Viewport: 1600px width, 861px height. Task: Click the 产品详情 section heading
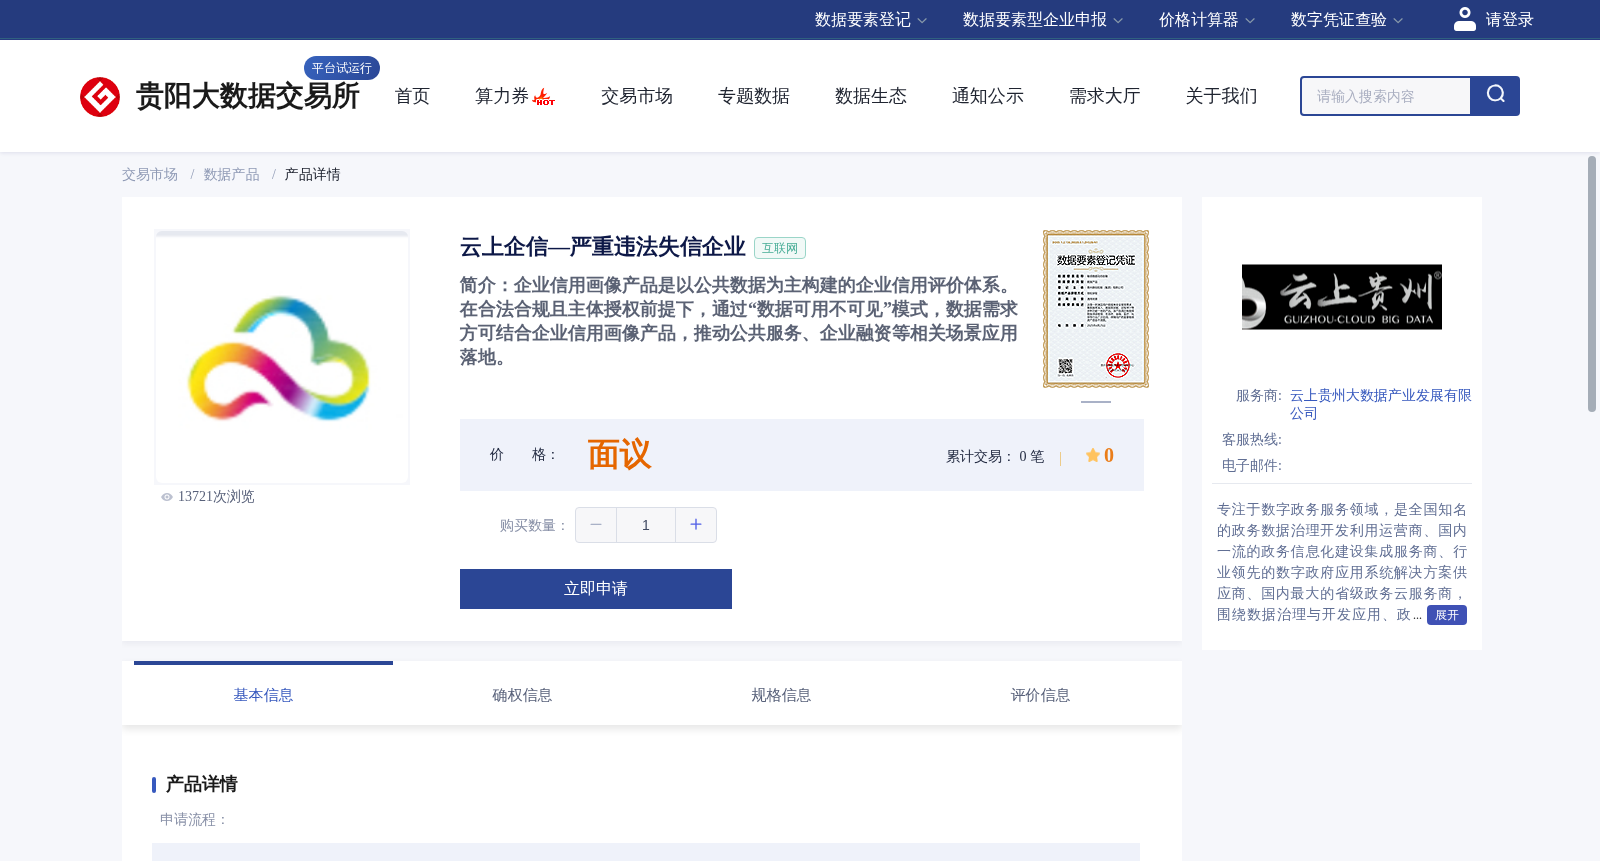coord(201,784)
